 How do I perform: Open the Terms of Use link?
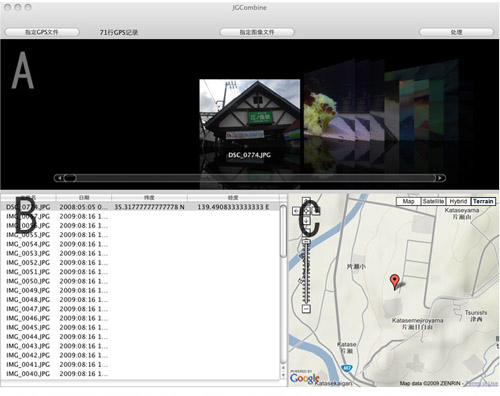pyautogui.click(x=482, y=383)
